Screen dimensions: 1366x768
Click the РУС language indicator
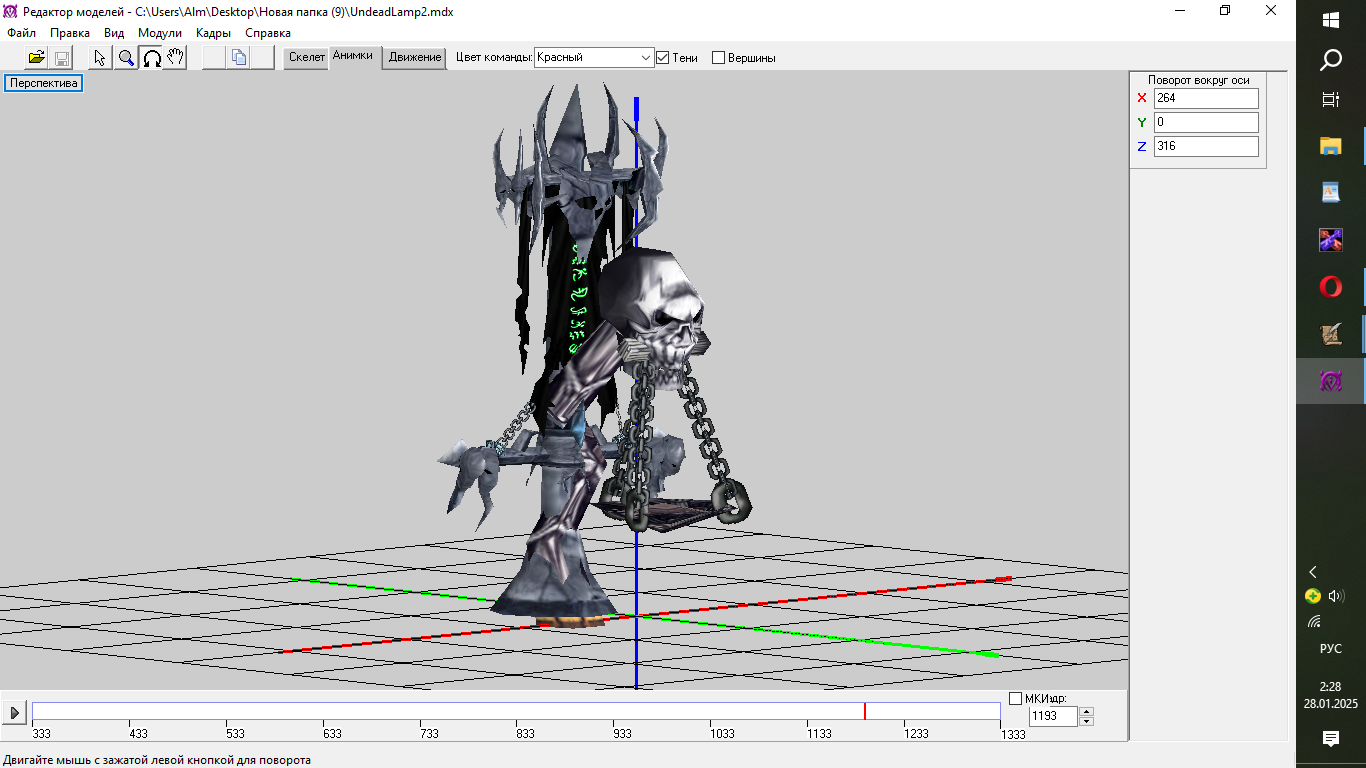(x=1331, y=649)
